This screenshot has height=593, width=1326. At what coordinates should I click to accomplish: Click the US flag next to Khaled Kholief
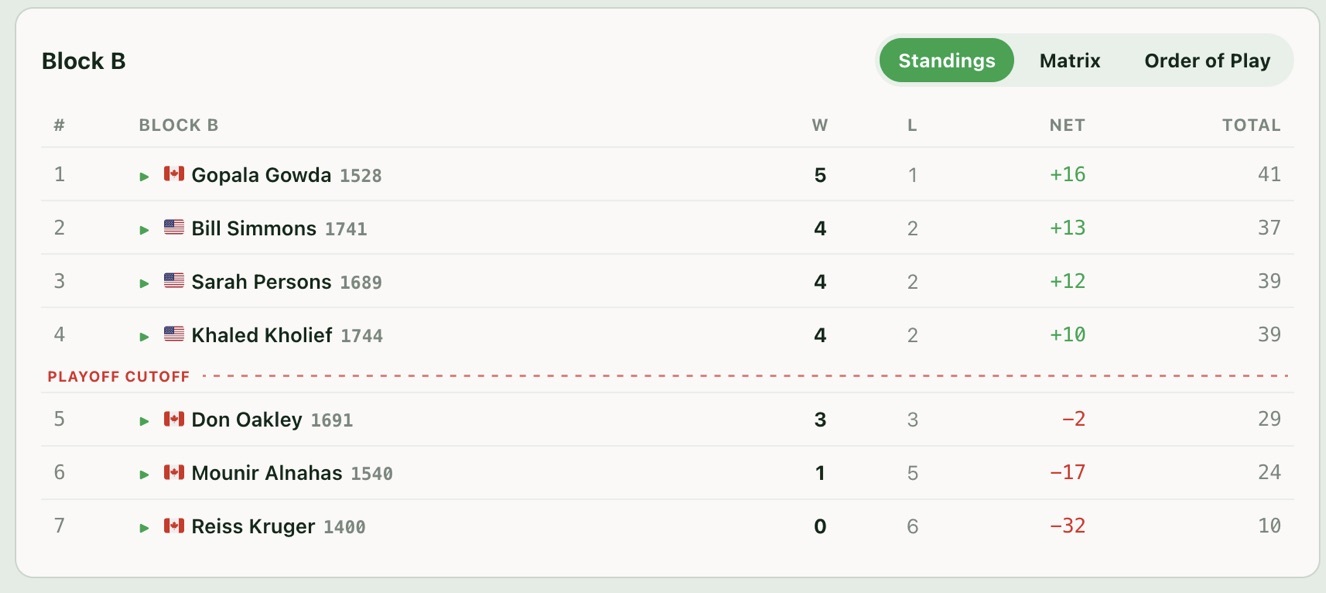pos(174,334)
